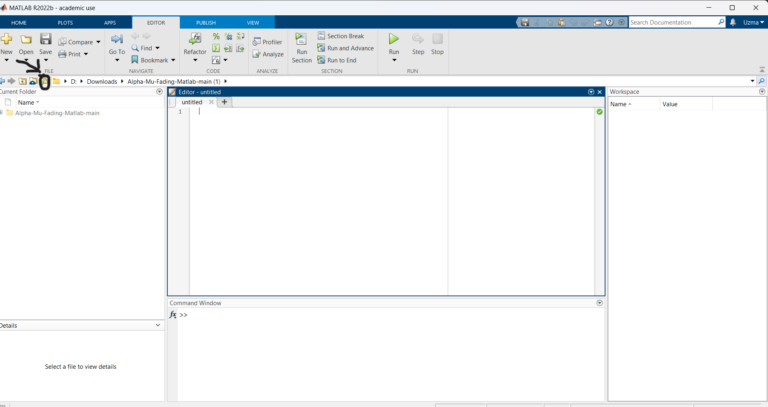Click the Analyze code icon
This screenshot has width=768, height=407.
coord(257,54)
